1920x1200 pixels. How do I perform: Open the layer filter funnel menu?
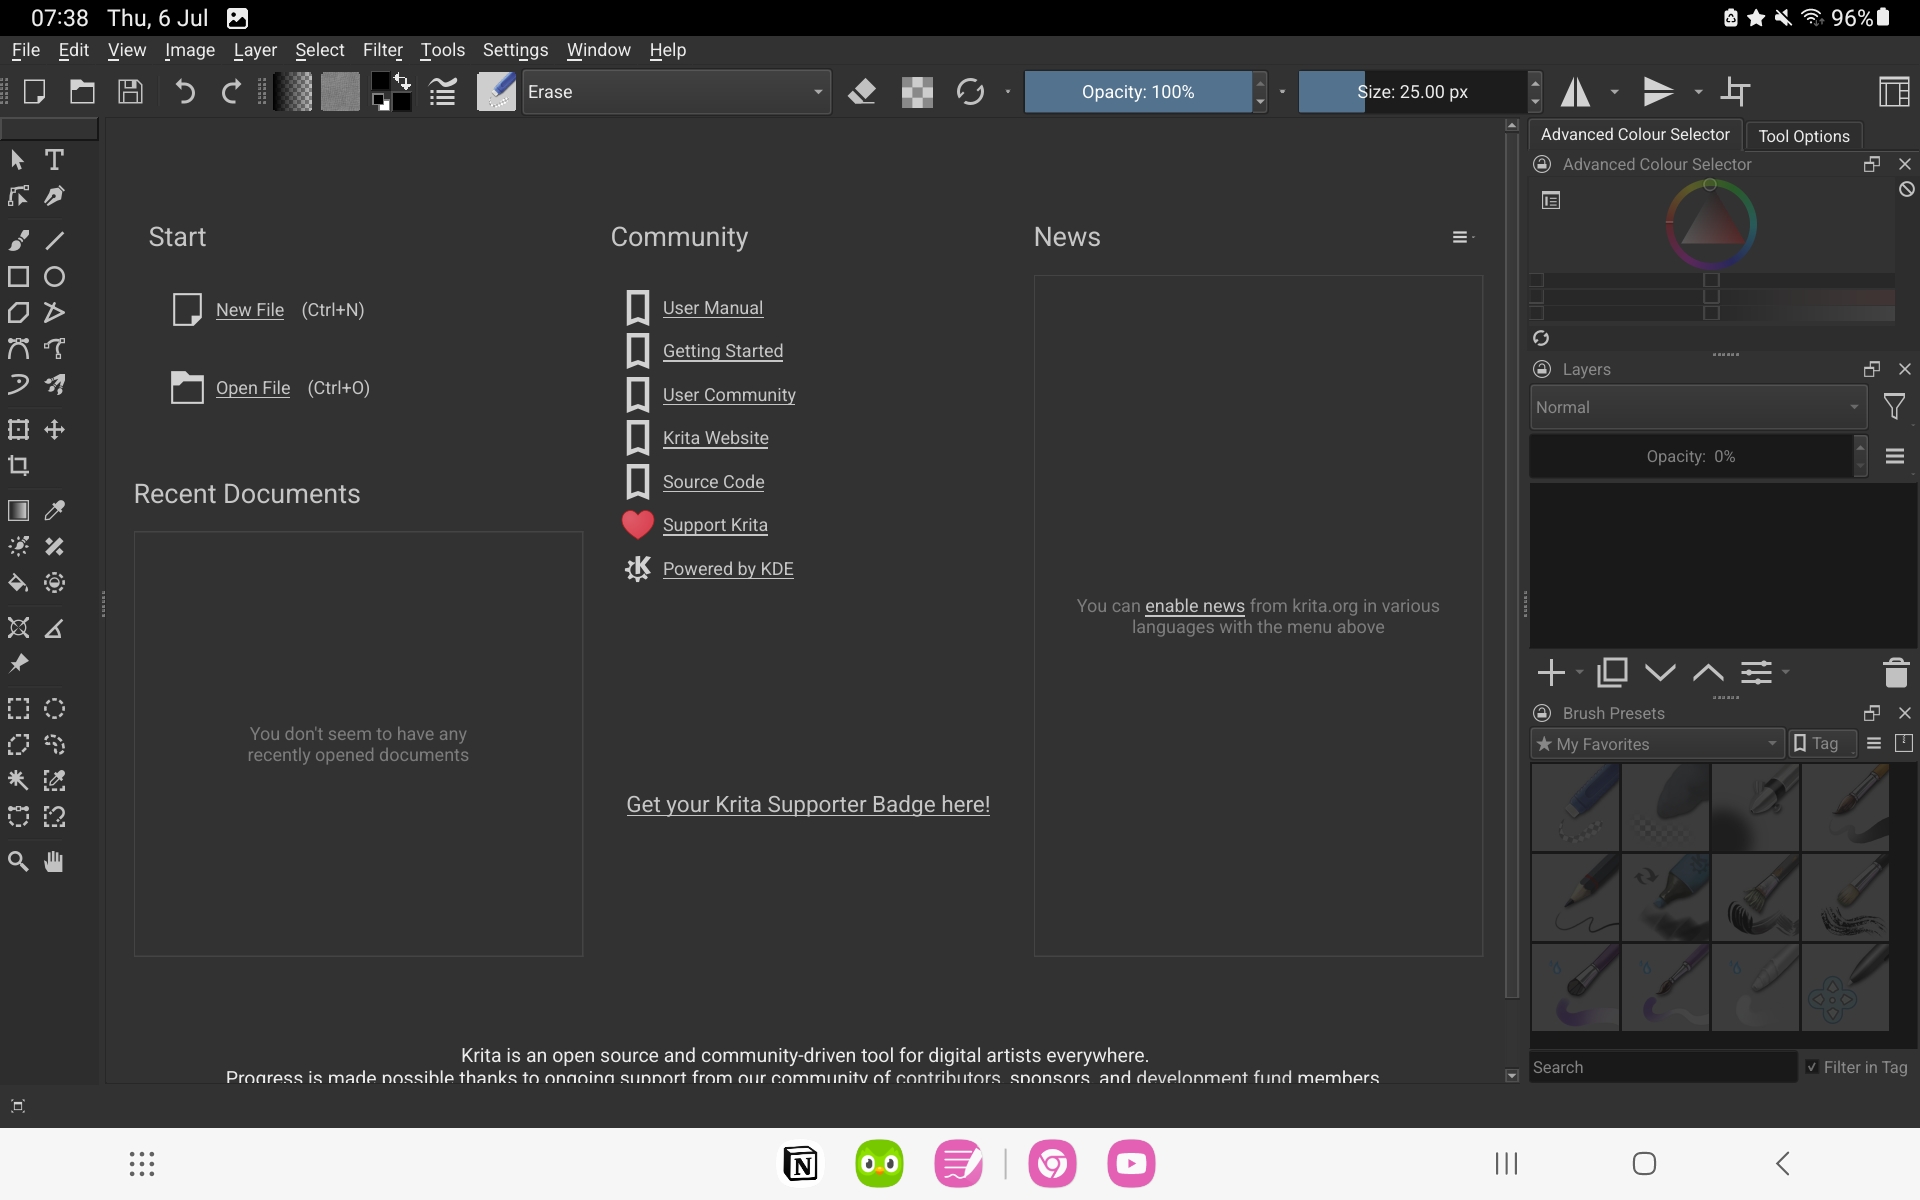tap(1894, 407)
